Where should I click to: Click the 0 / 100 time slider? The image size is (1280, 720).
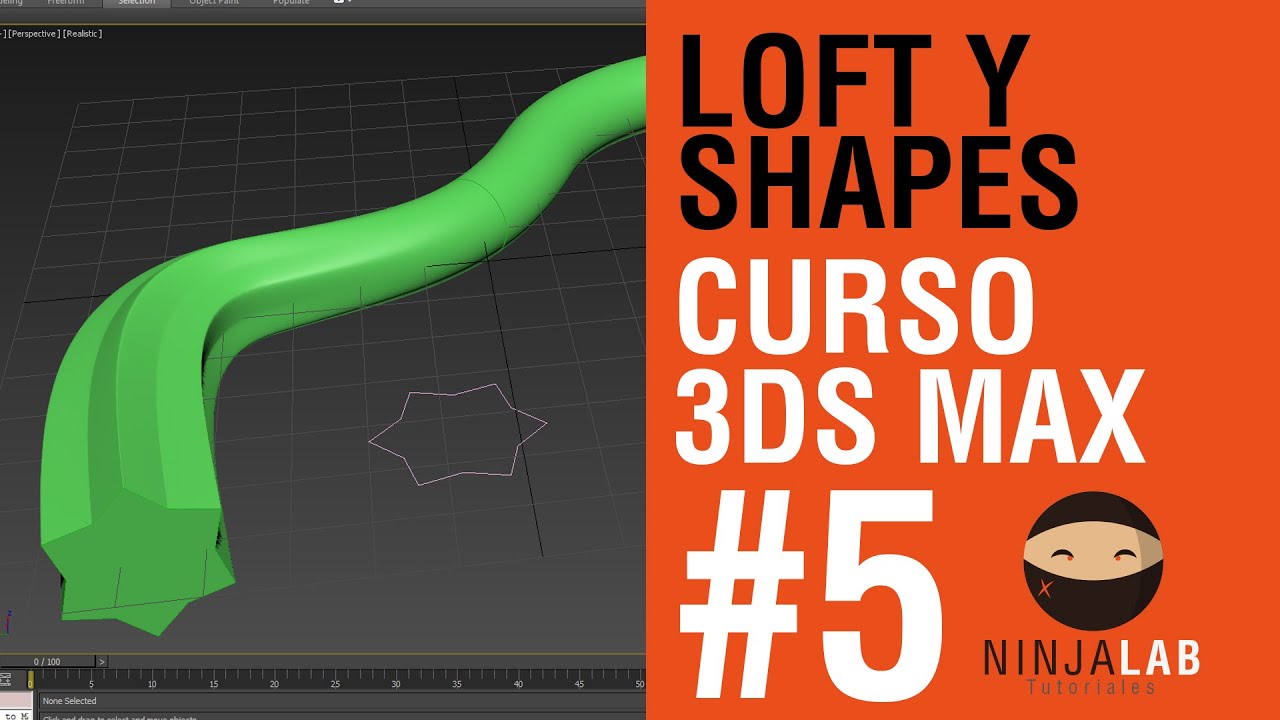click(47, 661)
